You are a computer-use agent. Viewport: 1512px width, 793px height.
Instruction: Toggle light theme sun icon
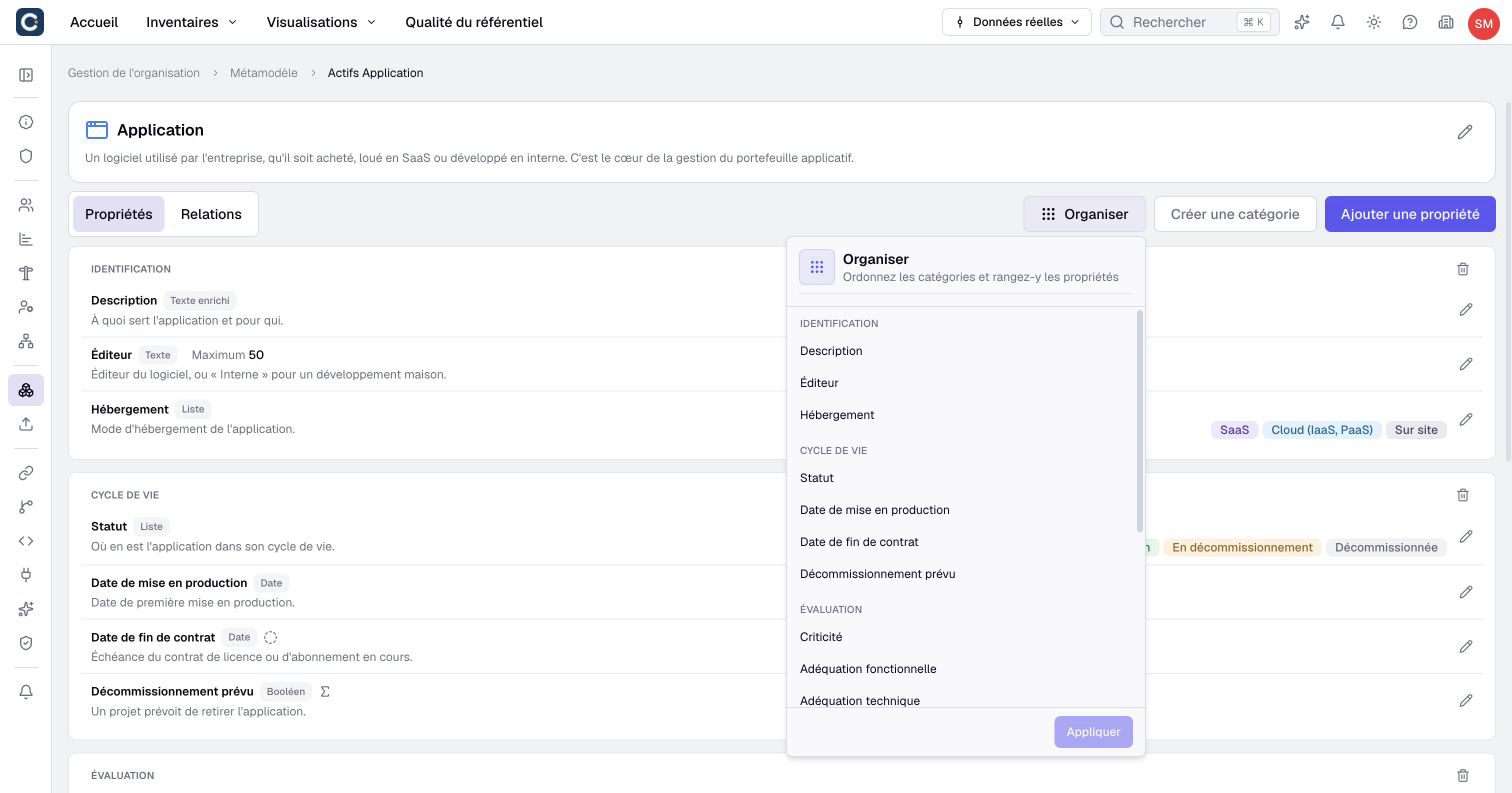tap(1374, 22)
